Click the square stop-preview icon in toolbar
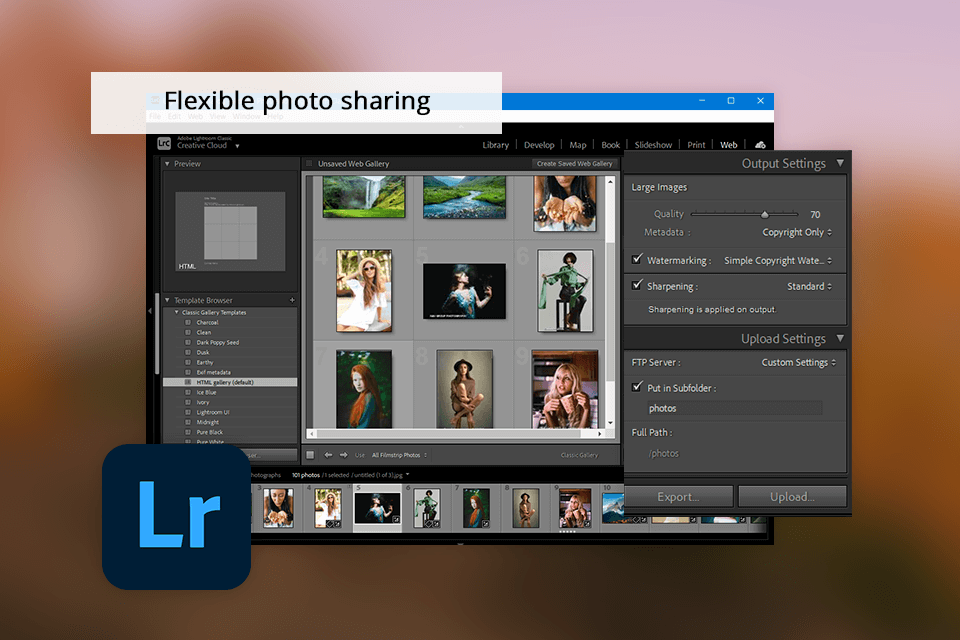Image resolution: width=960 pixels, height=640 pixels. pyautogui.click(x=310, y=455)
